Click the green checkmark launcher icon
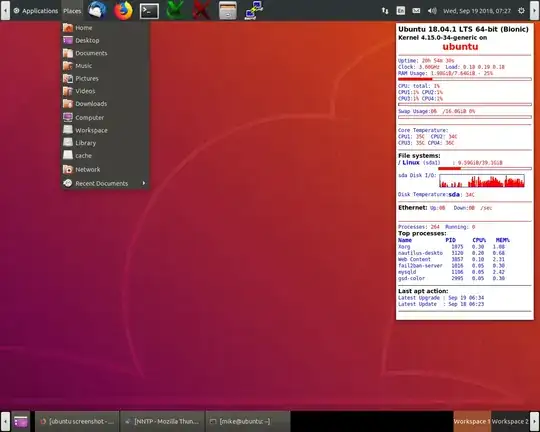The image size is (540, 432). (175, 10)
